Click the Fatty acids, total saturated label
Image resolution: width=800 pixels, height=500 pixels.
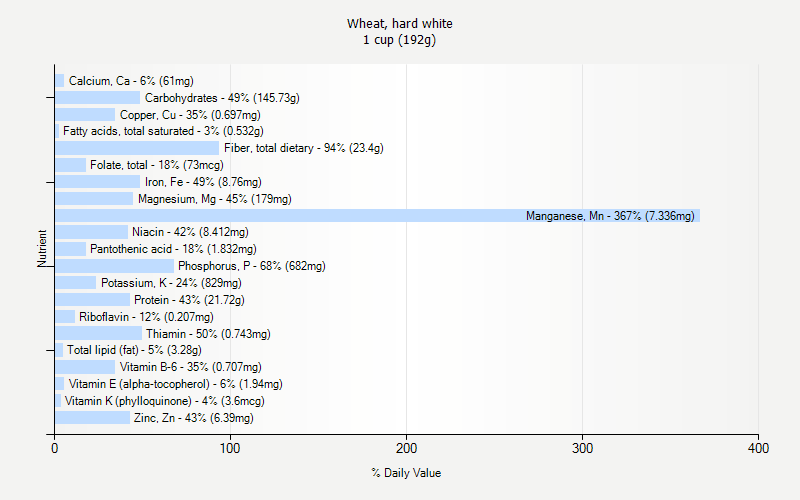(x=163, y=131)
